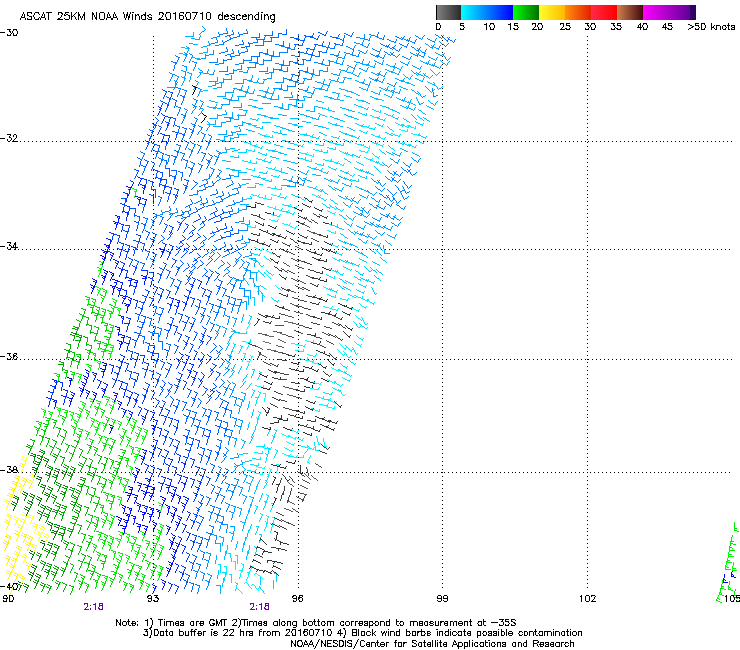Screen dimensions: 740x650
Task: Click the '93' longitude axis label
Action: 153,599
